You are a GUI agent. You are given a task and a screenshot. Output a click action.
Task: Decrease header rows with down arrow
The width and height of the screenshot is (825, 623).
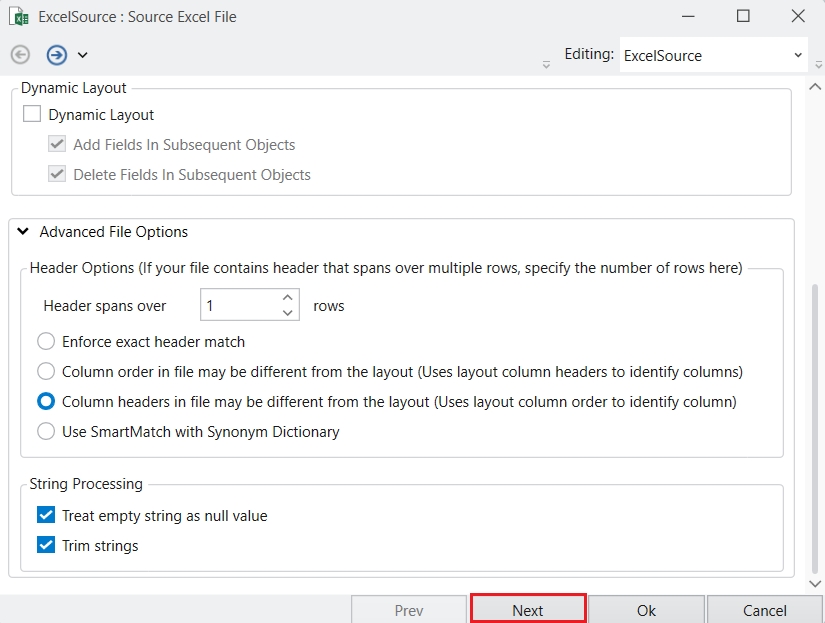[x=288, y=313]
